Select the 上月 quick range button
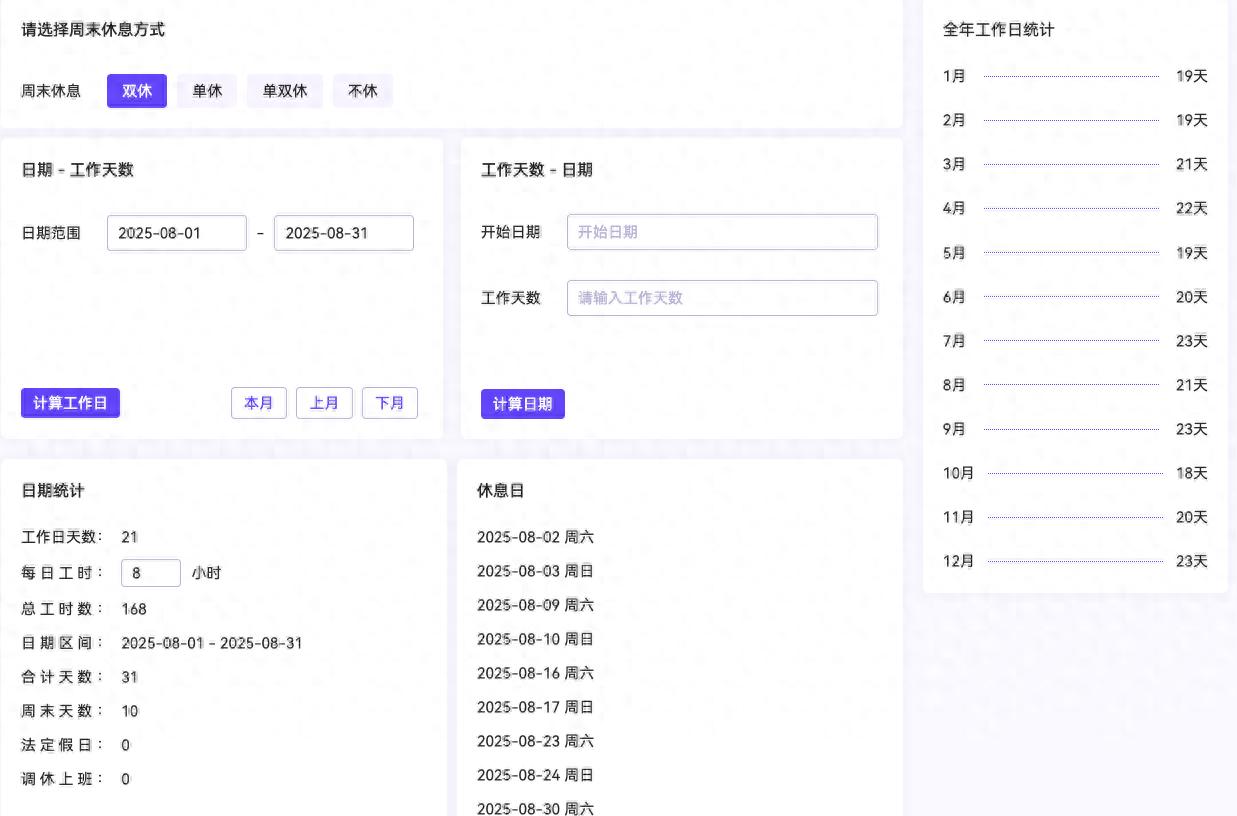Screen dimensions: 1237x816 click(x=324, y=403)
